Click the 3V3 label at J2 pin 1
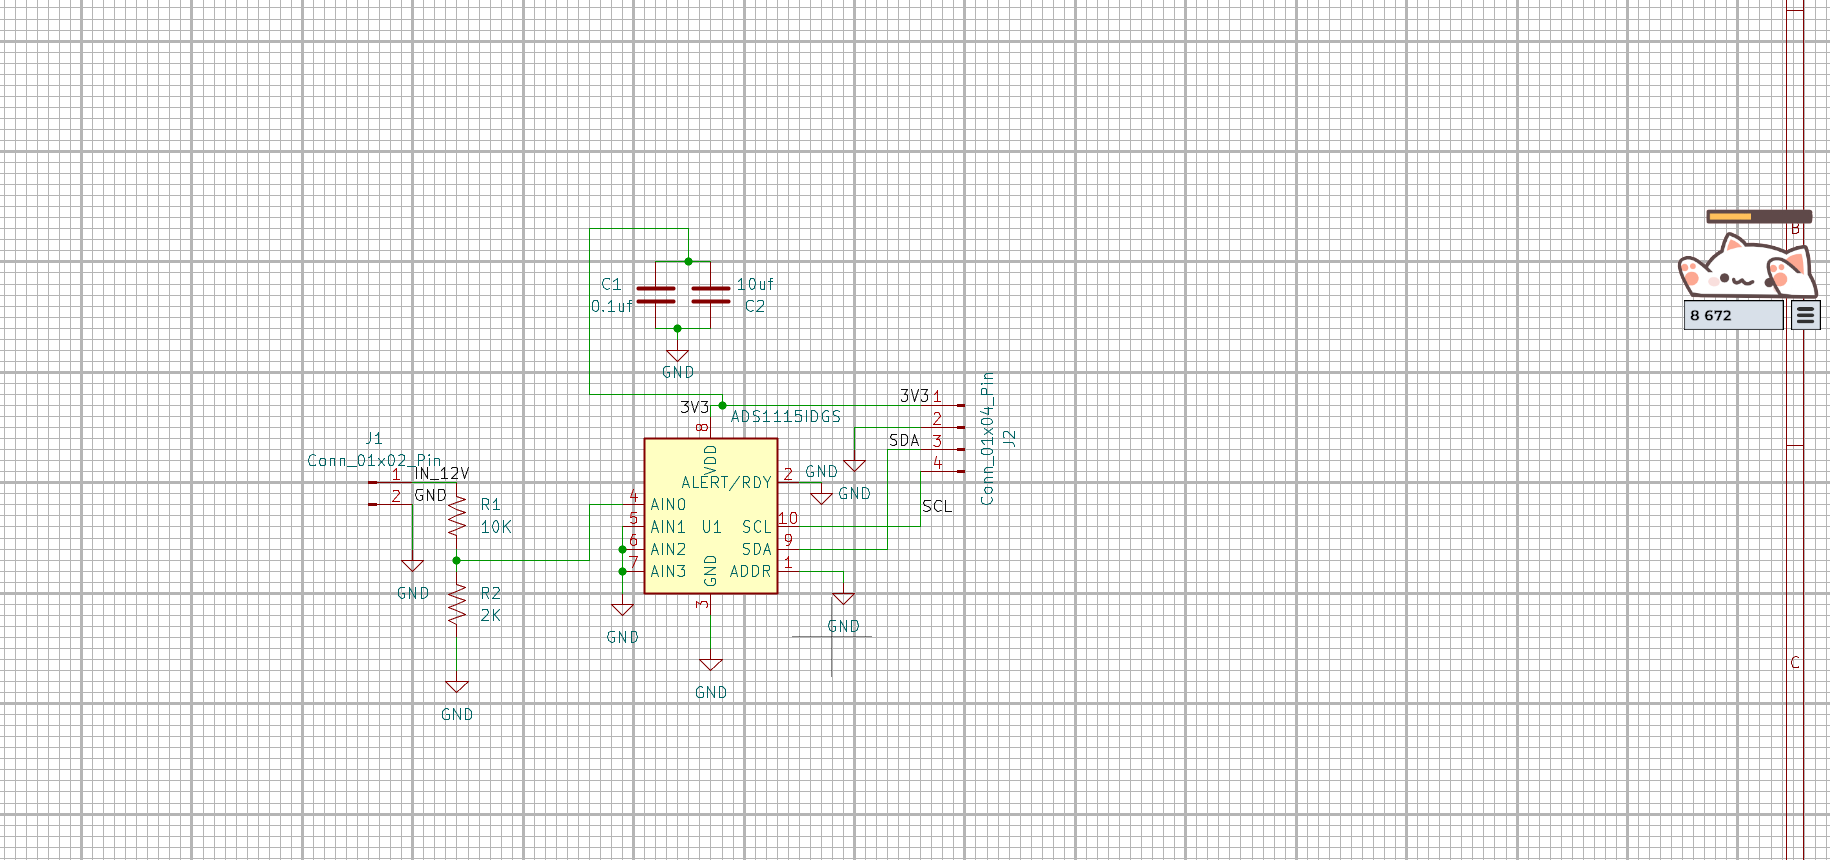Viewport: 1830px width, 860px height. point(914,396)
